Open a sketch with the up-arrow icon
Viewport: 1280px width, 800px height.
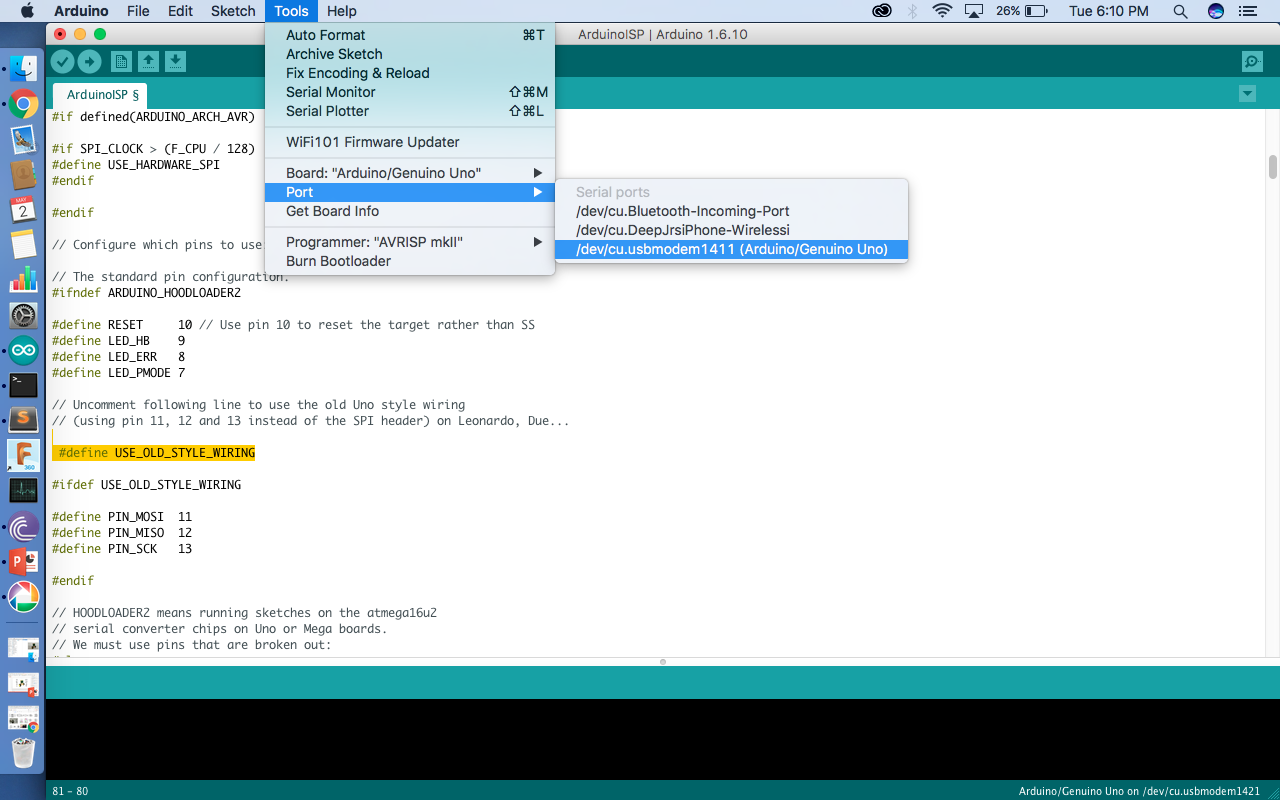tap(148, 62)
